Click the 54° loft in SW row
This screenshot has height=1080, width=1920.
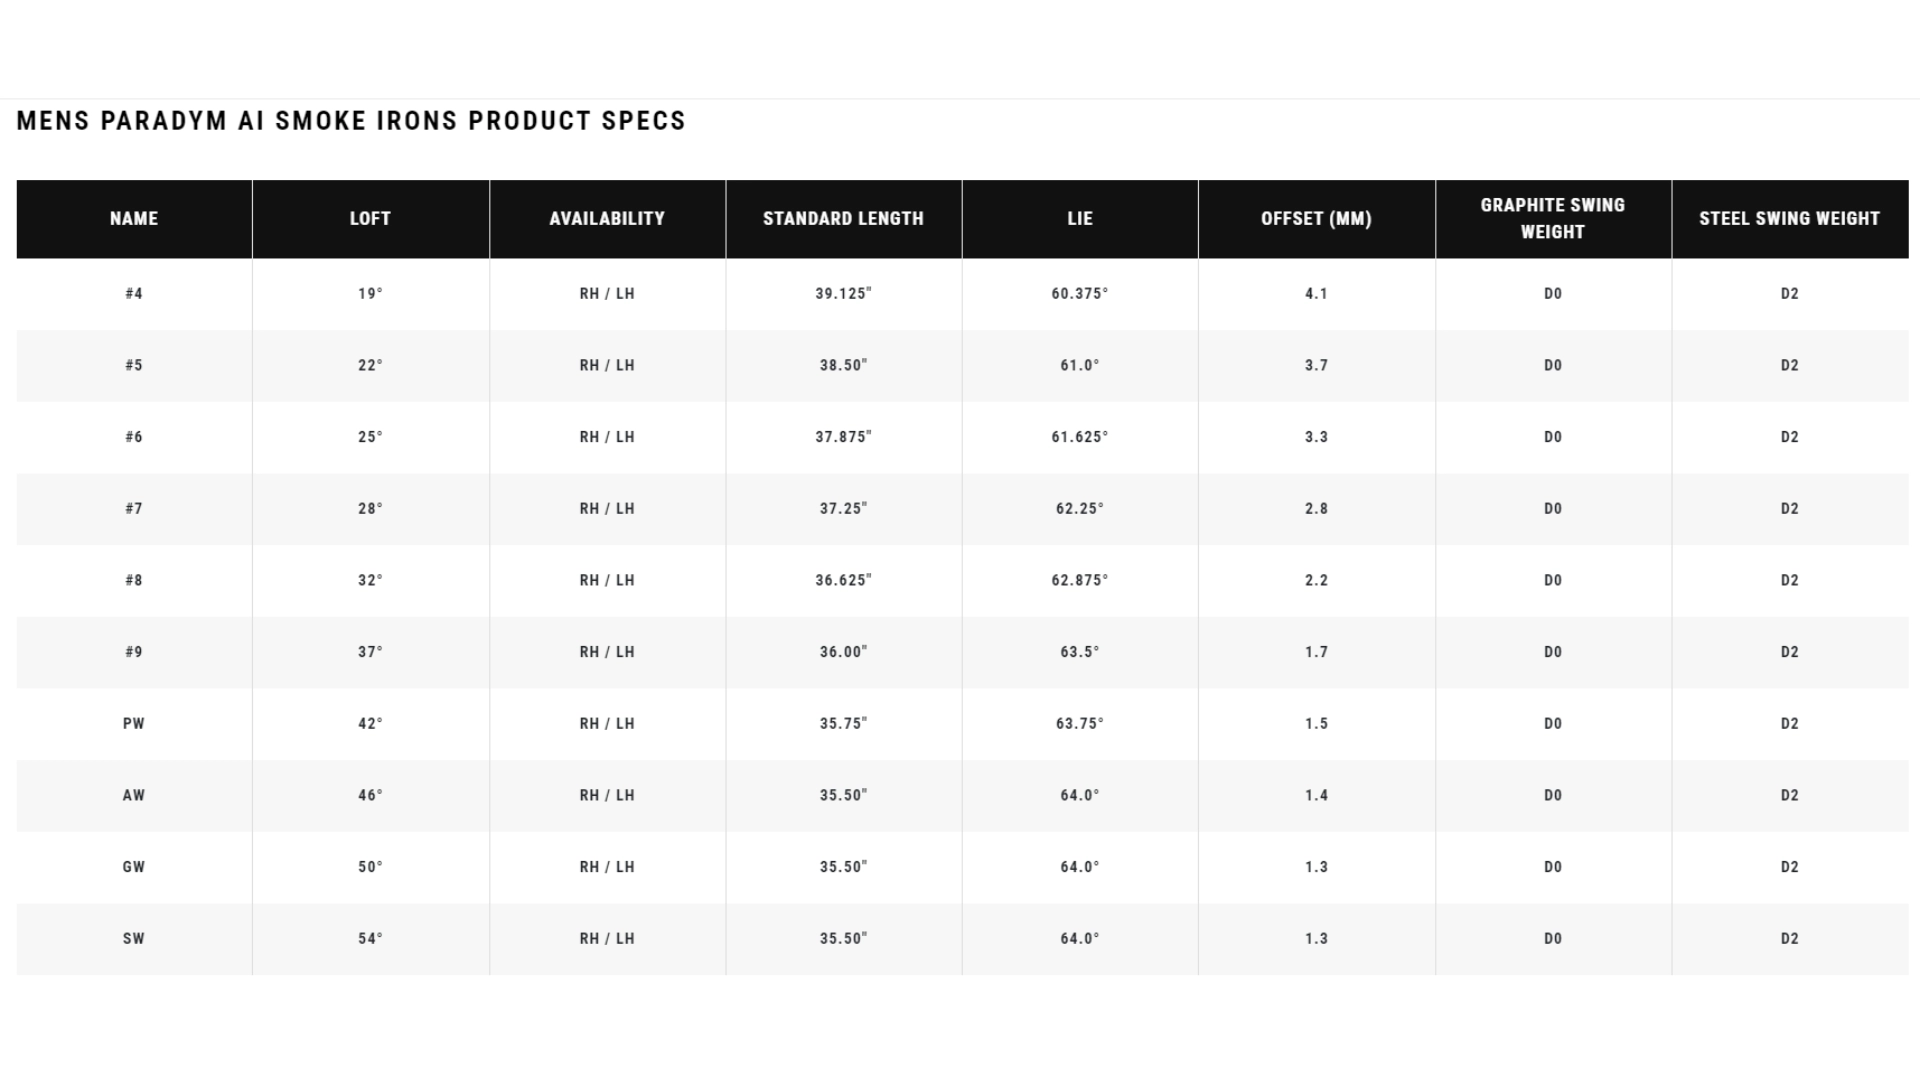370,939
